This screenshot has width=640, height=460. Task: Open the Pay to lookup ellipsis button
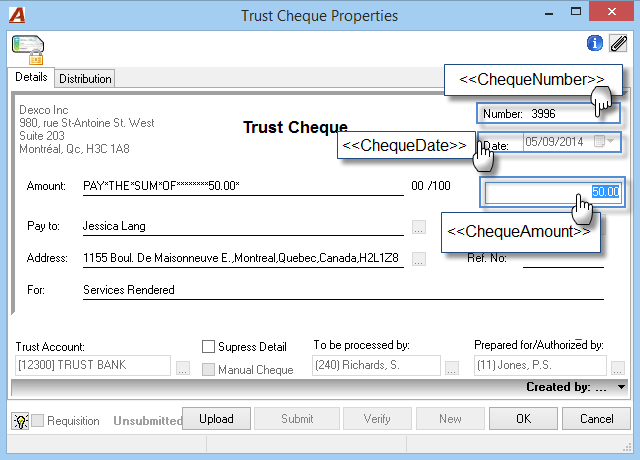point(418,227)
